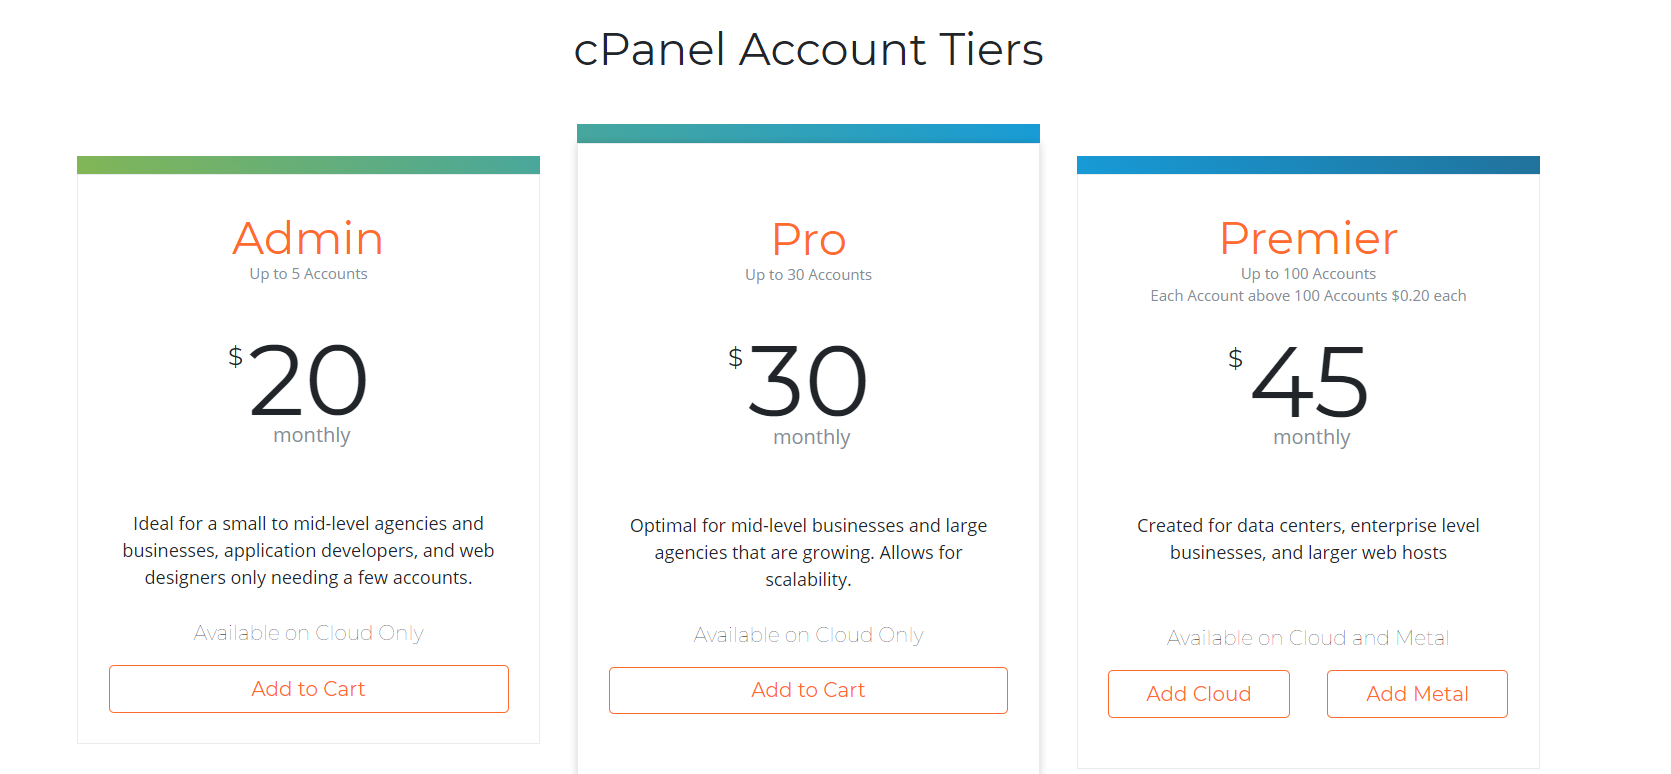Viewport: 1671px width, 774px height.
Task: Click the Up to 5 Accounts text
Action: coord(308,274)
